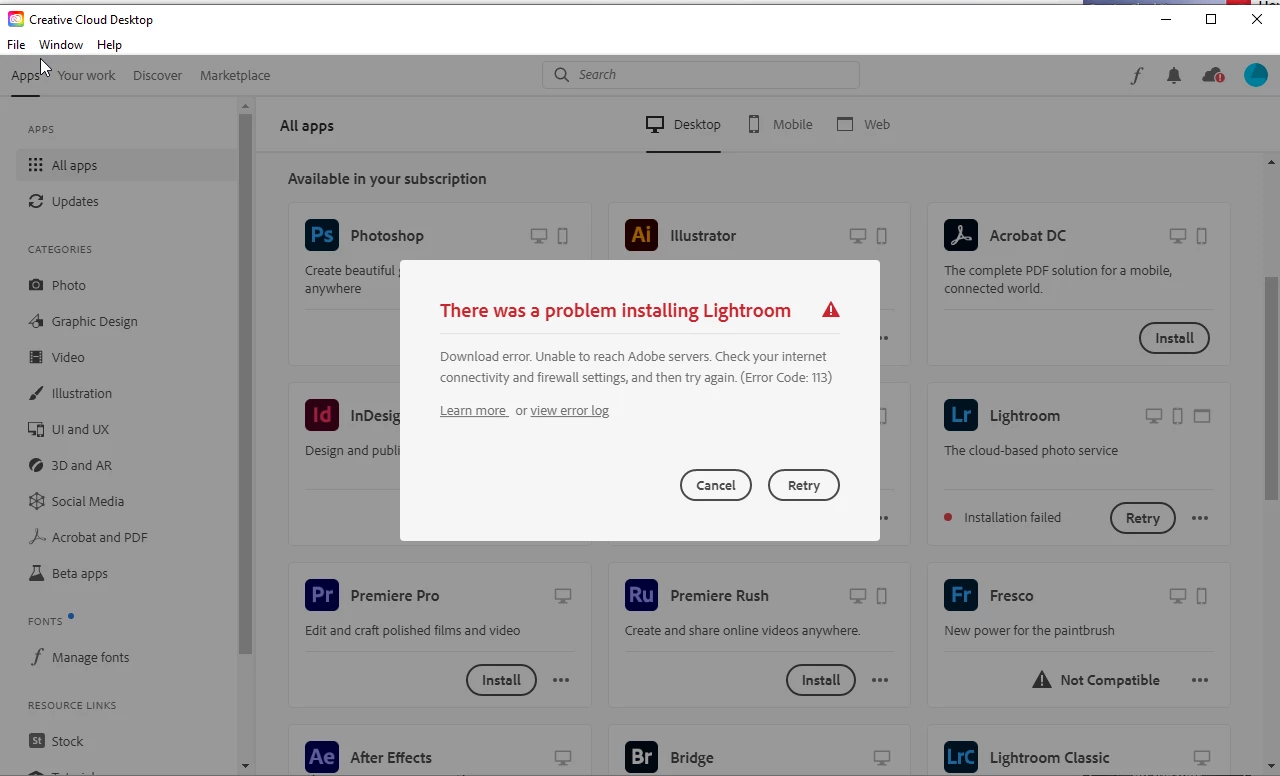Open the view error log link
Screen dimensions: 1280x776
(x=569, y=410)
